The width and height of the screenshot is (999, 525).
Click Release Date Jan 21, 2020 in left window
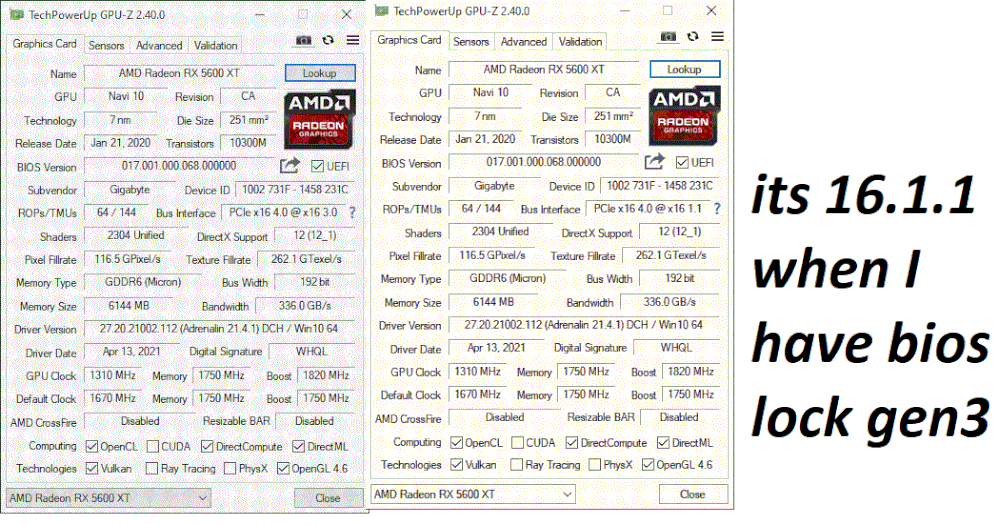[120, 143]
